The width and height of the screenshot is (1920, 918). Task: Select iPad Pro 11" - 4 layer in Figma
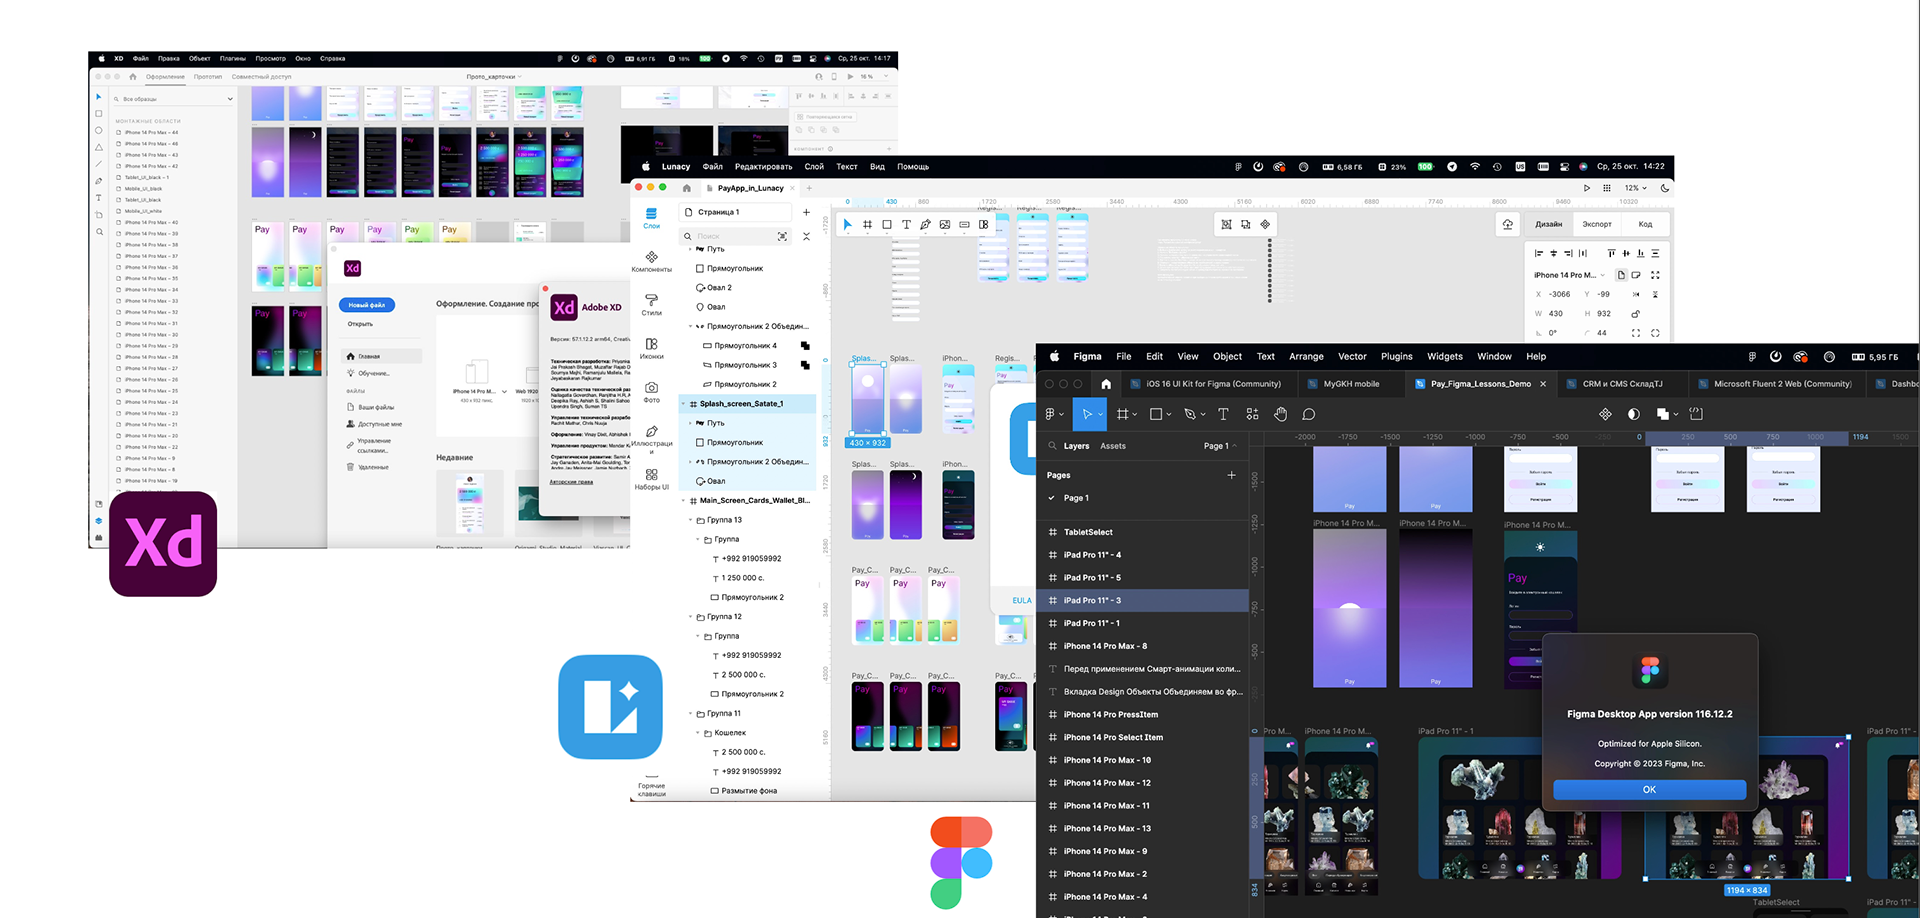(x=1144, y=555)
